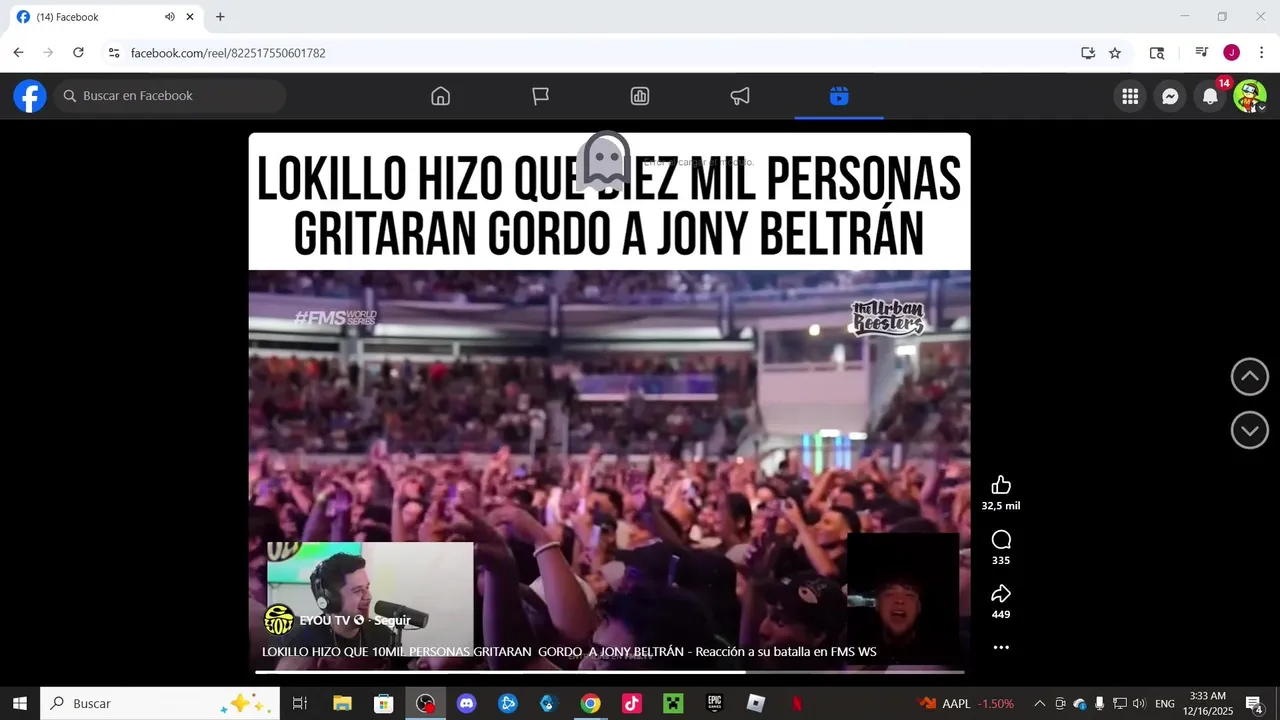The image size is (1280, 720).
Task: Go back in browser history
Action: pos(18,53)
